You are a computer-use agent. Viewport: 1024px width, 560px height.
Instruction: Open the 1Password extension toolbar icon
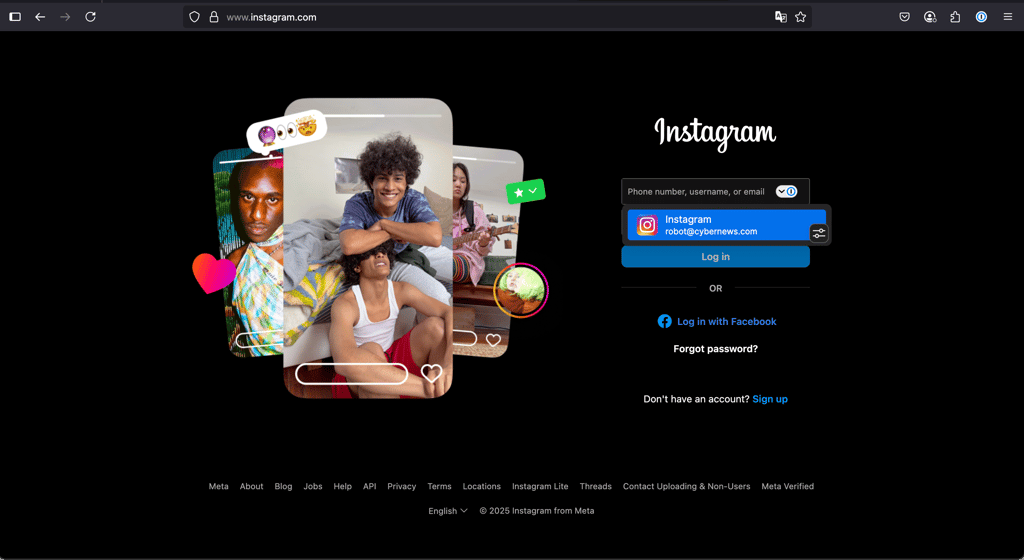click(982, 17)
